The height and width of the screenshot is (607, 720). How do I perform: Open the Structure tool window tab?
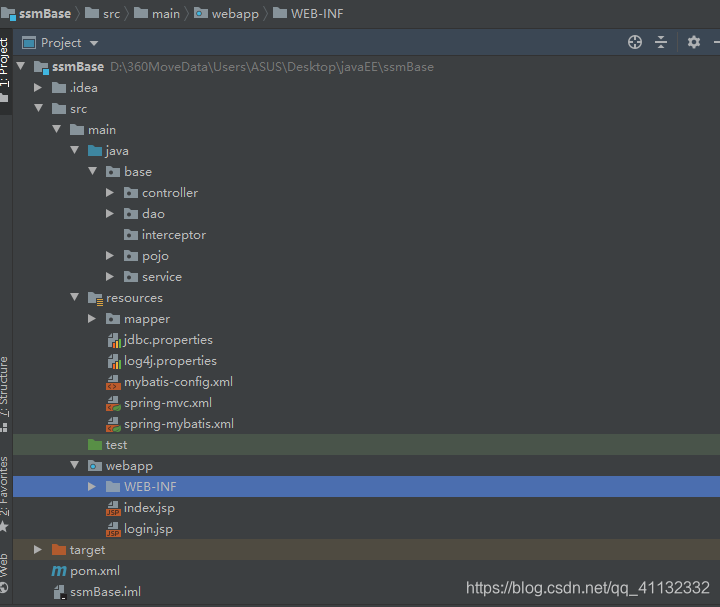pyautogui.click(x=4, y=394)
